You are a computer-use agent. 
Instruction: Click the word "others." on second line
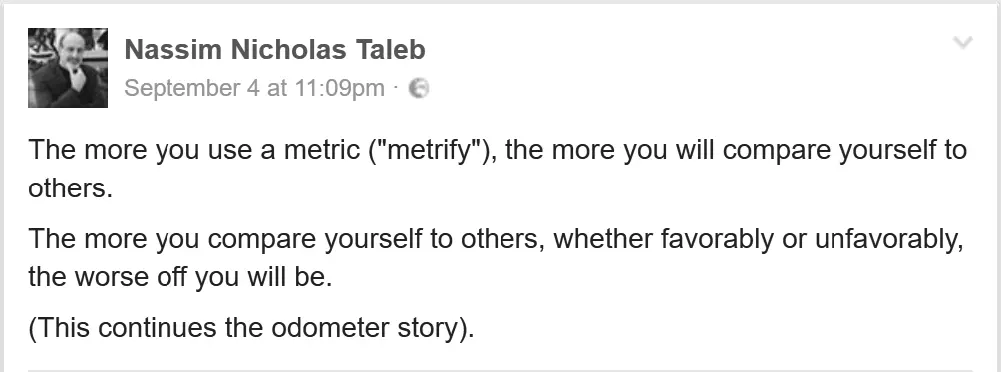70,189
